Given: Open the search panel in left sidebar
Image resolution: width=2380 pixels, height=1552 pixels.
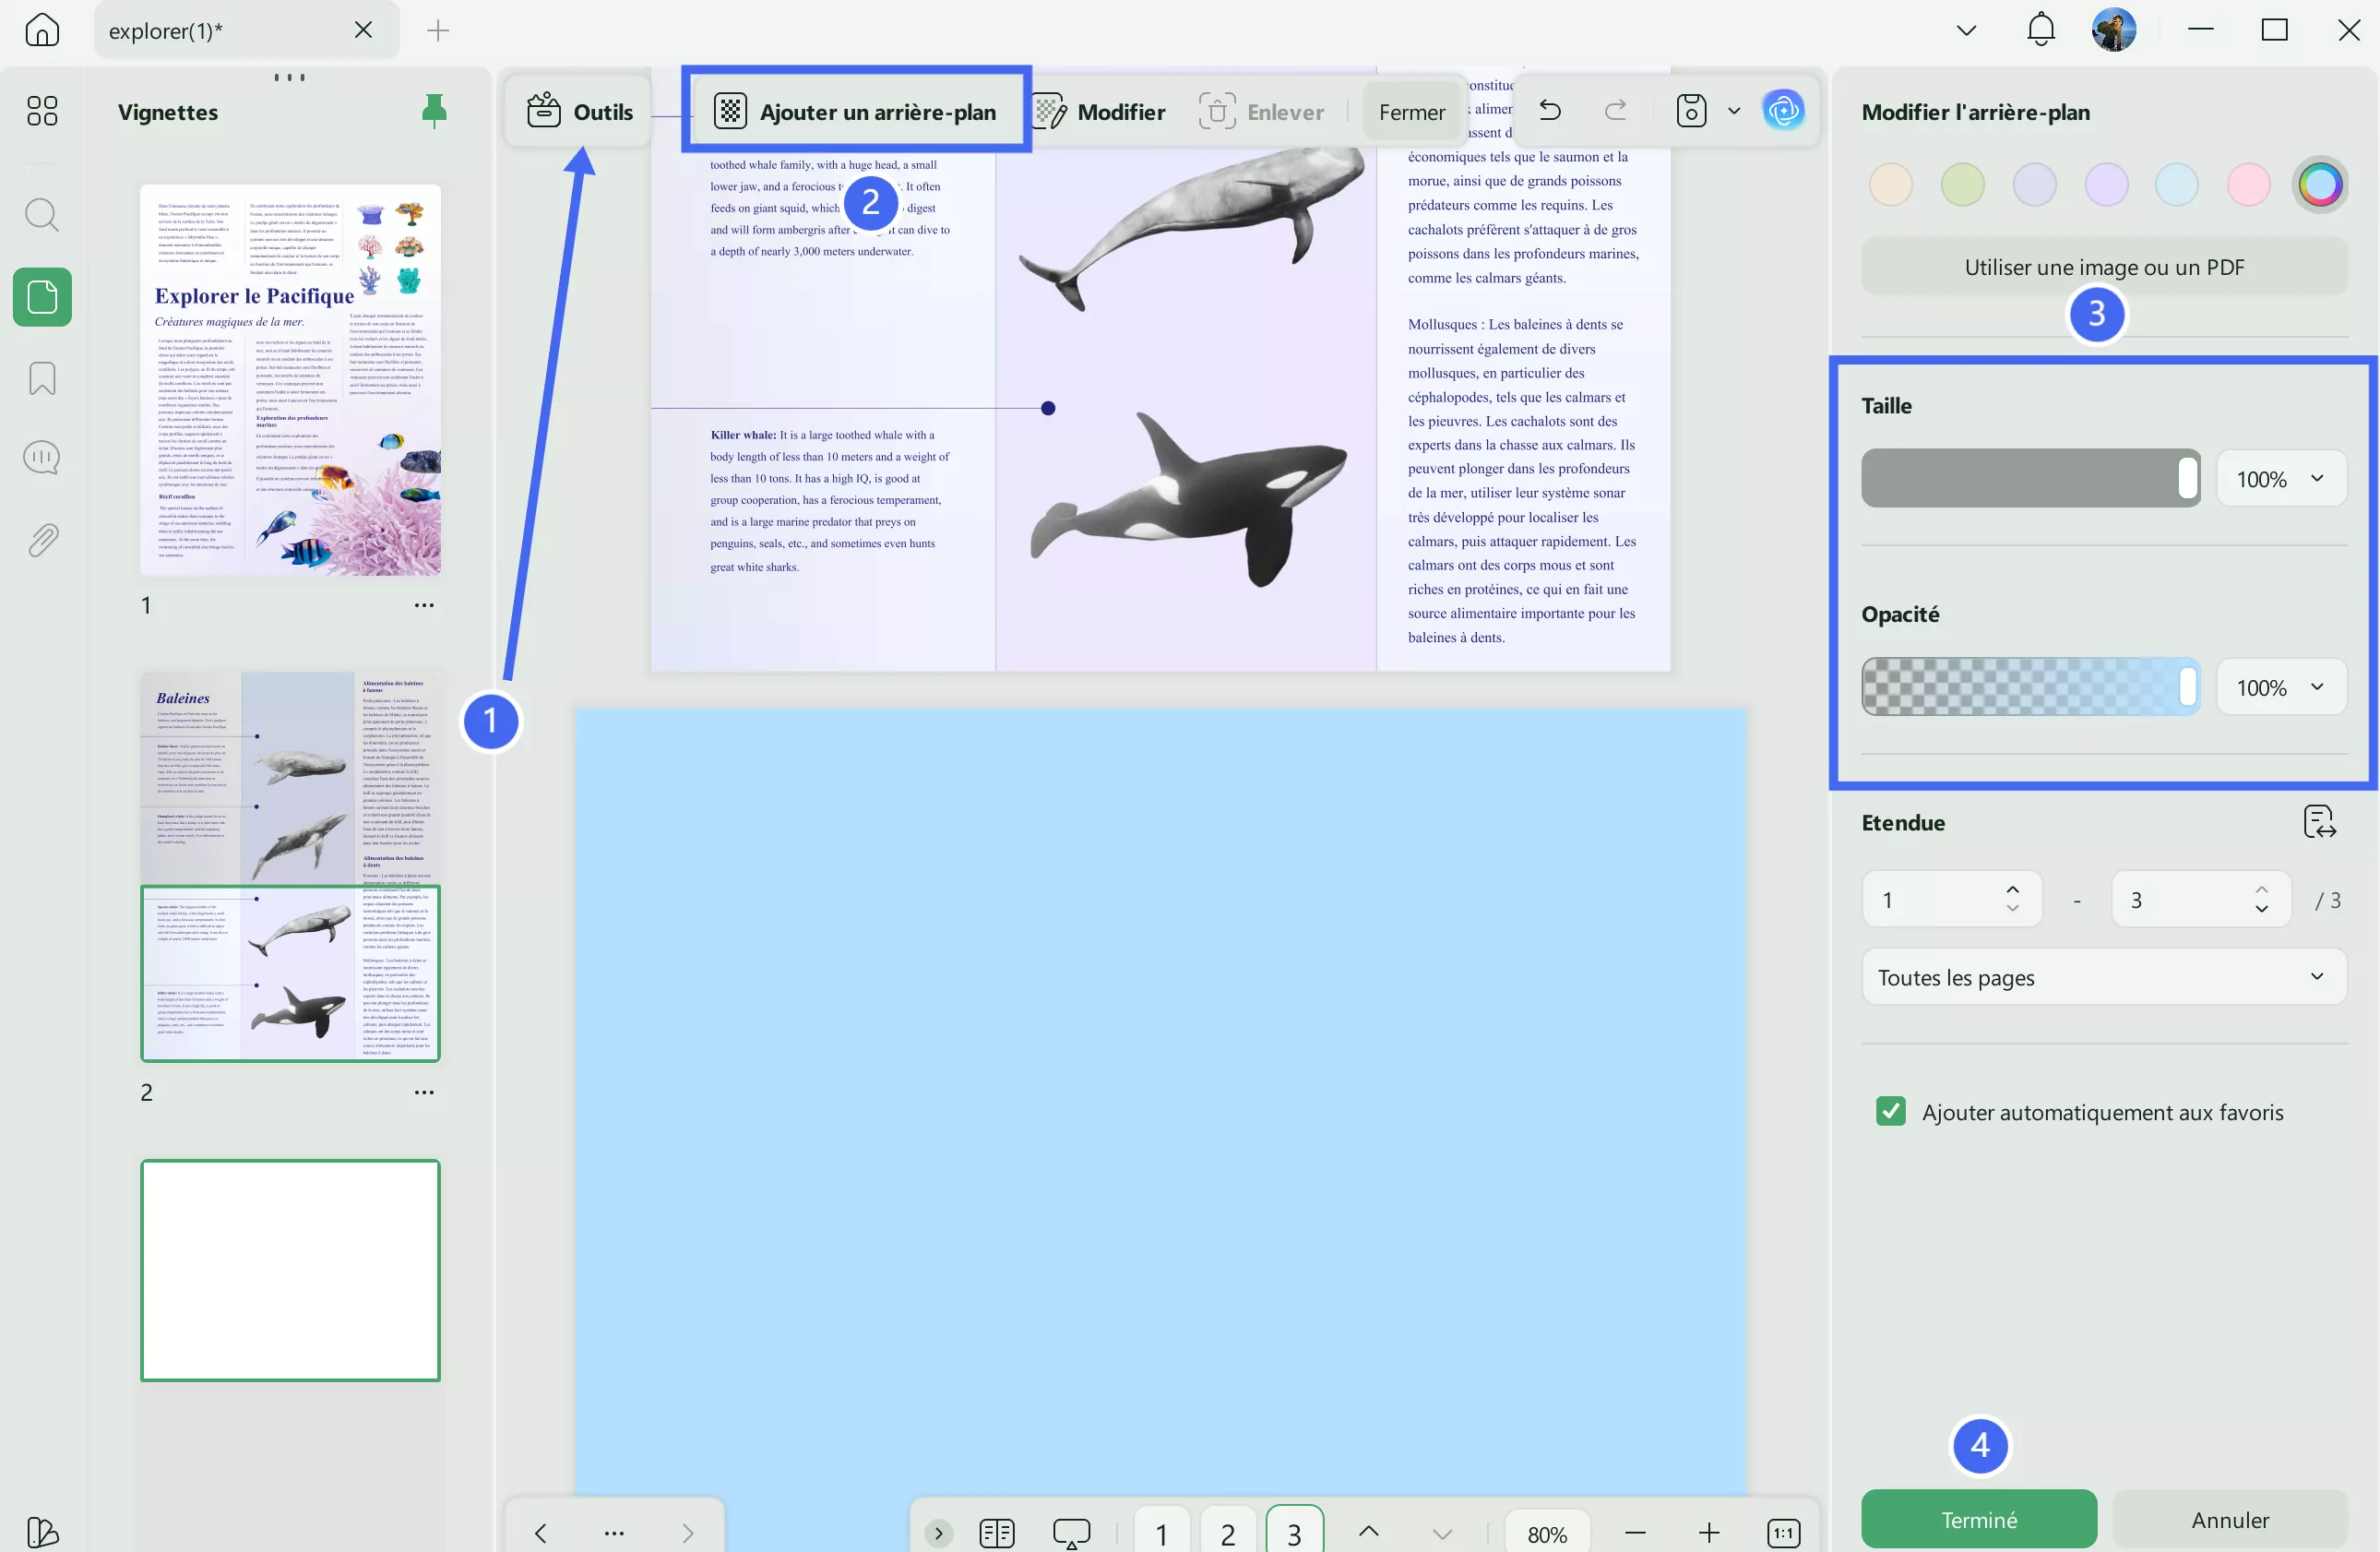Looking at the screenshot, I should coord(42,214).
